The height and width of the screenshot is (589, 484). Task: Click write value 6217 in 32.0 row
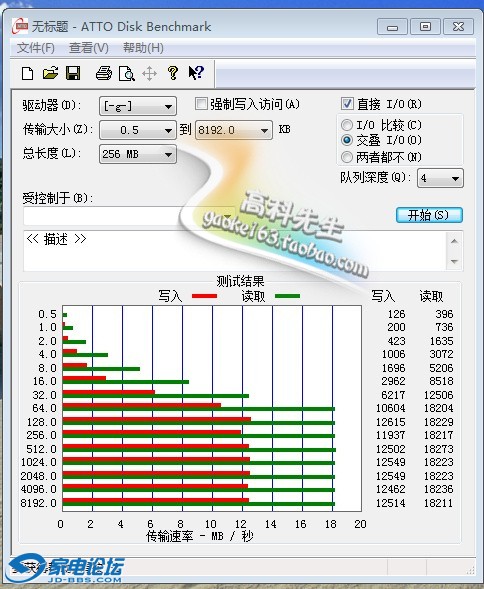click(393, 395)
